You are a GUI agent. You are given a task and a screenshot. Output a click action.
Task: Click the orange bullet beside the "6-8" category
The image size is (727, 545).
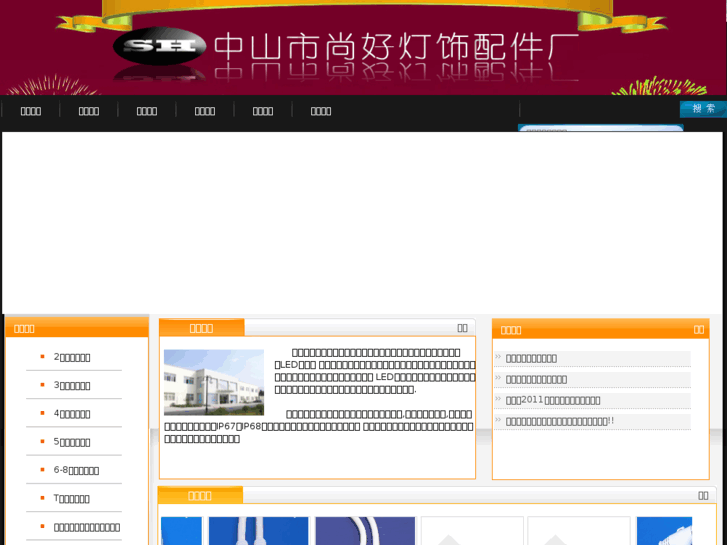[42, 469]
